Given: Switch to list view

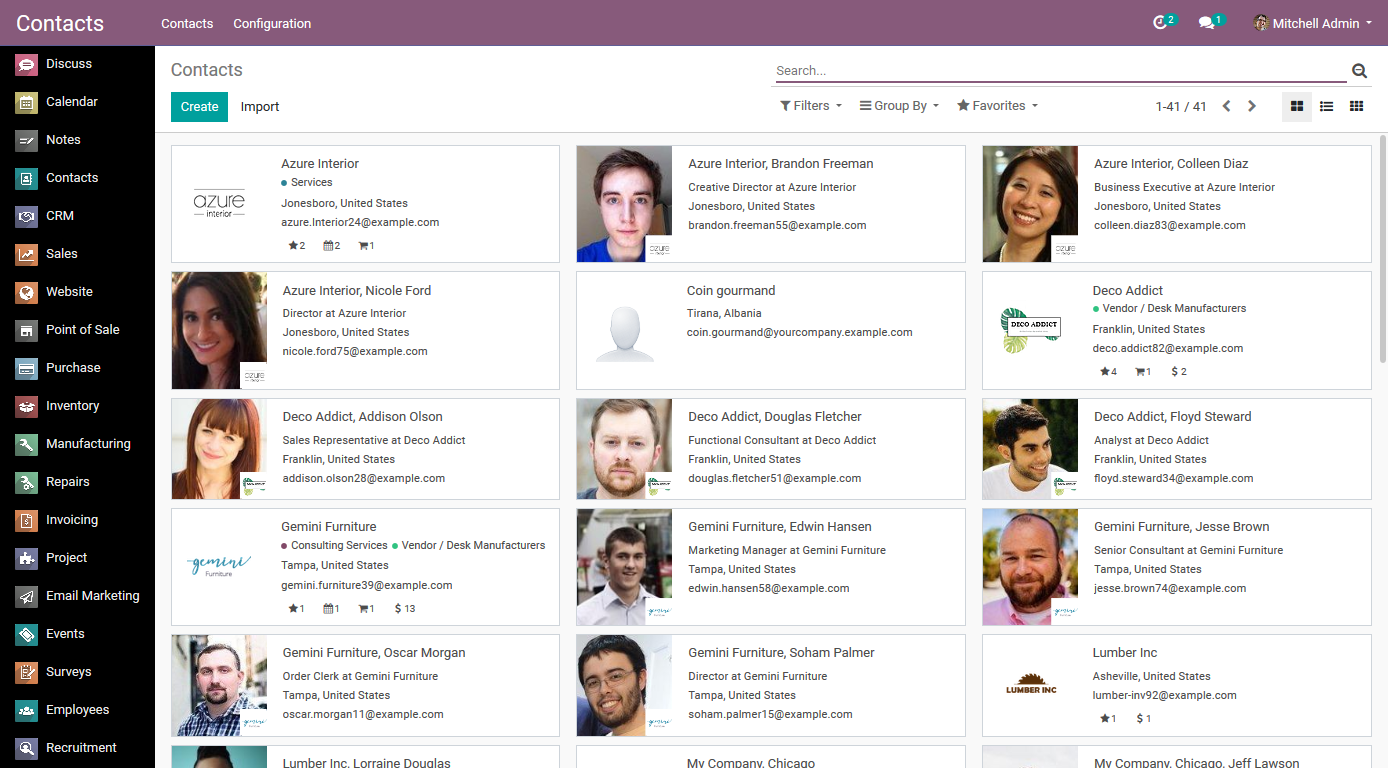Looking at the screenshot, I should pyautogui.click(x=1326, y=106).
